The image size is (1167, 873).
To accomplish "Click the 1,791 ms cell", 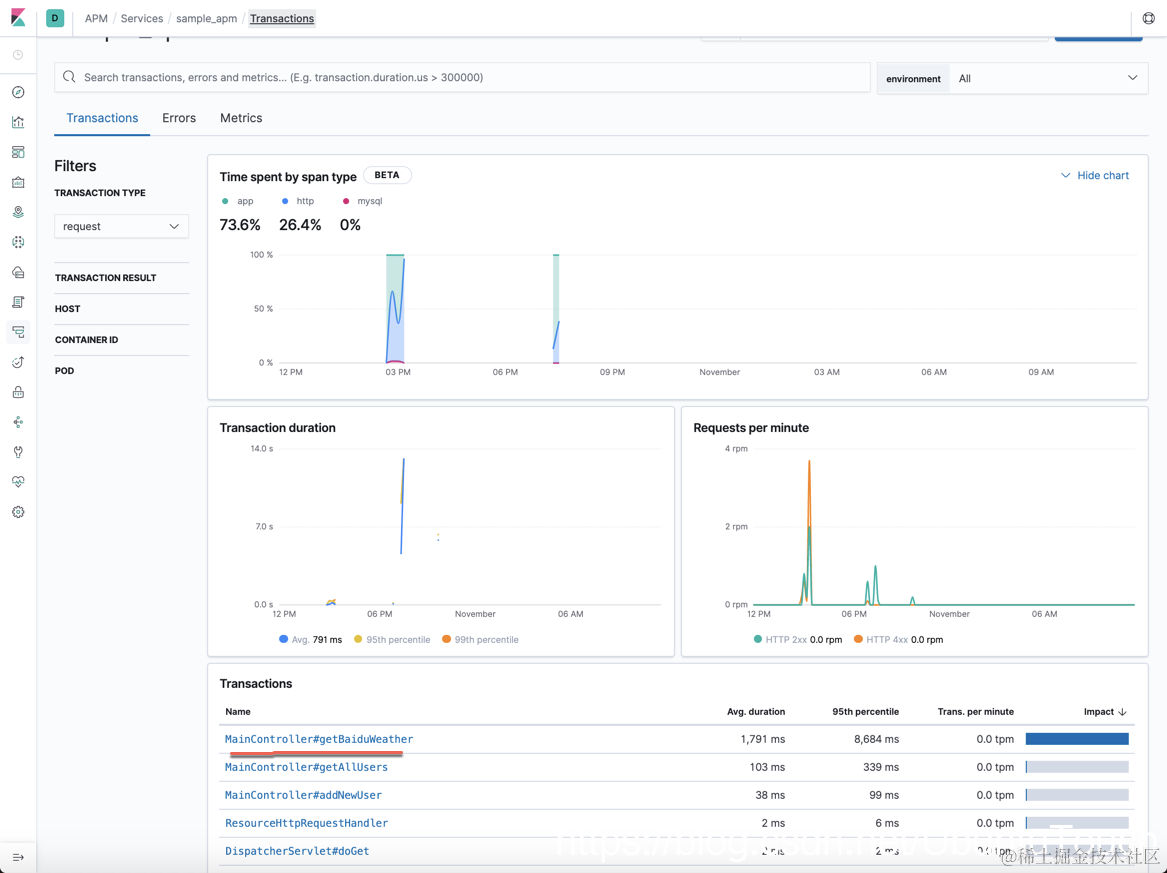I will (x=763, y=739).
